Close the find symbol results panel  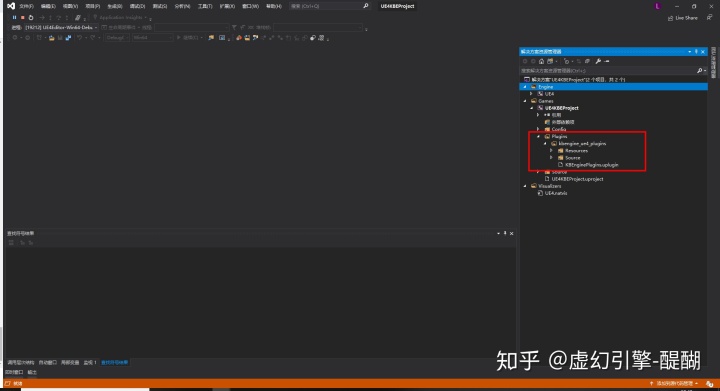[512, 233]
